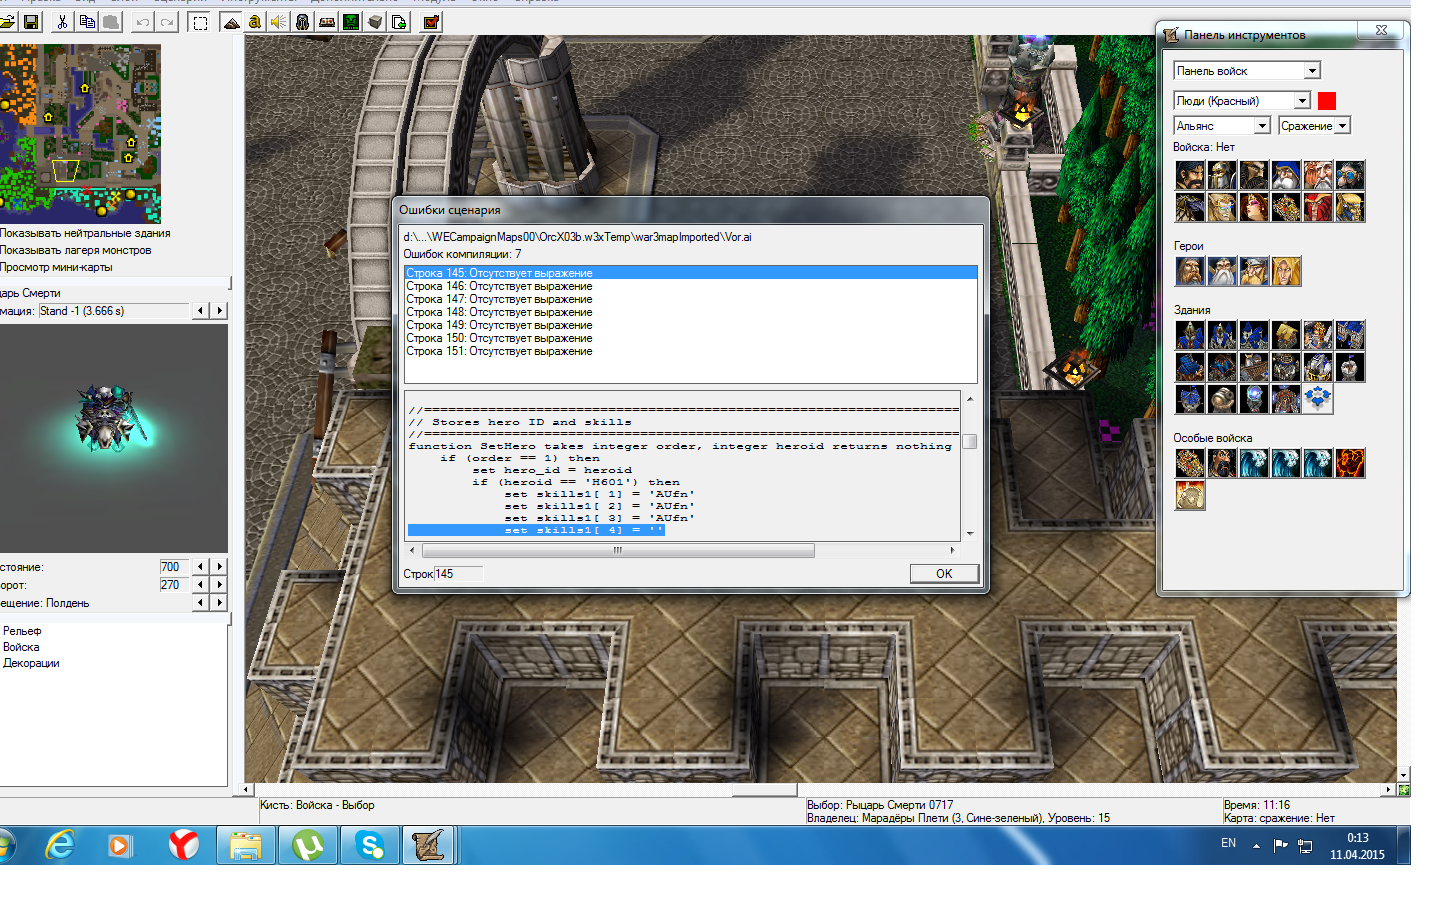Click the code pane horizontal scrollbar thumb
This screenshot has width=1440, height=900.
pyautogui.click(x=618, y=550)
